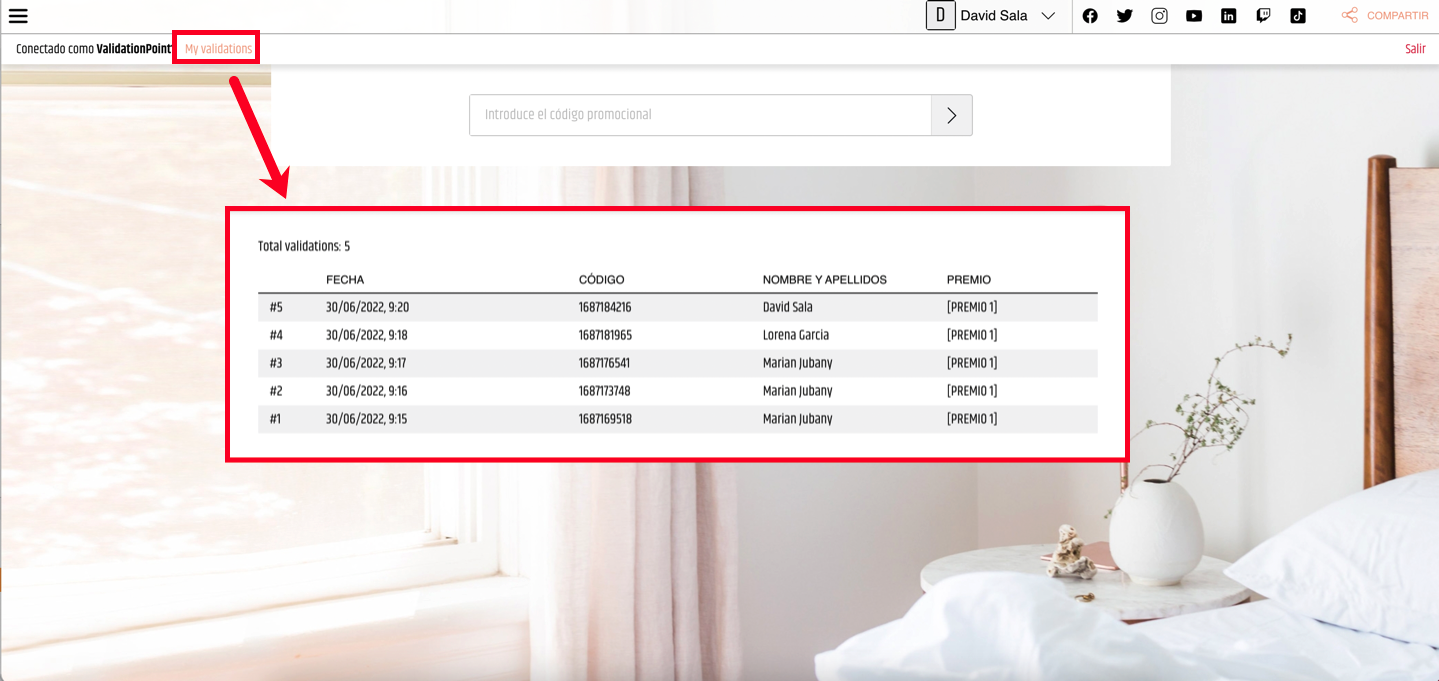
Task: Open the Facebook social link
Action: (1090, 16)
